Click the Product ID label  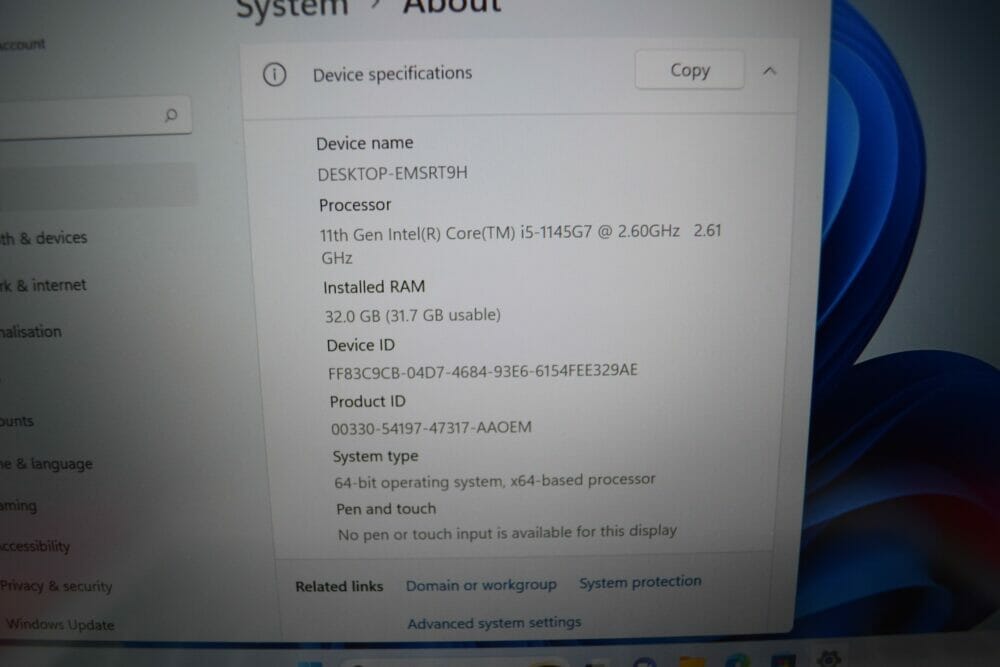pos(367,401)
